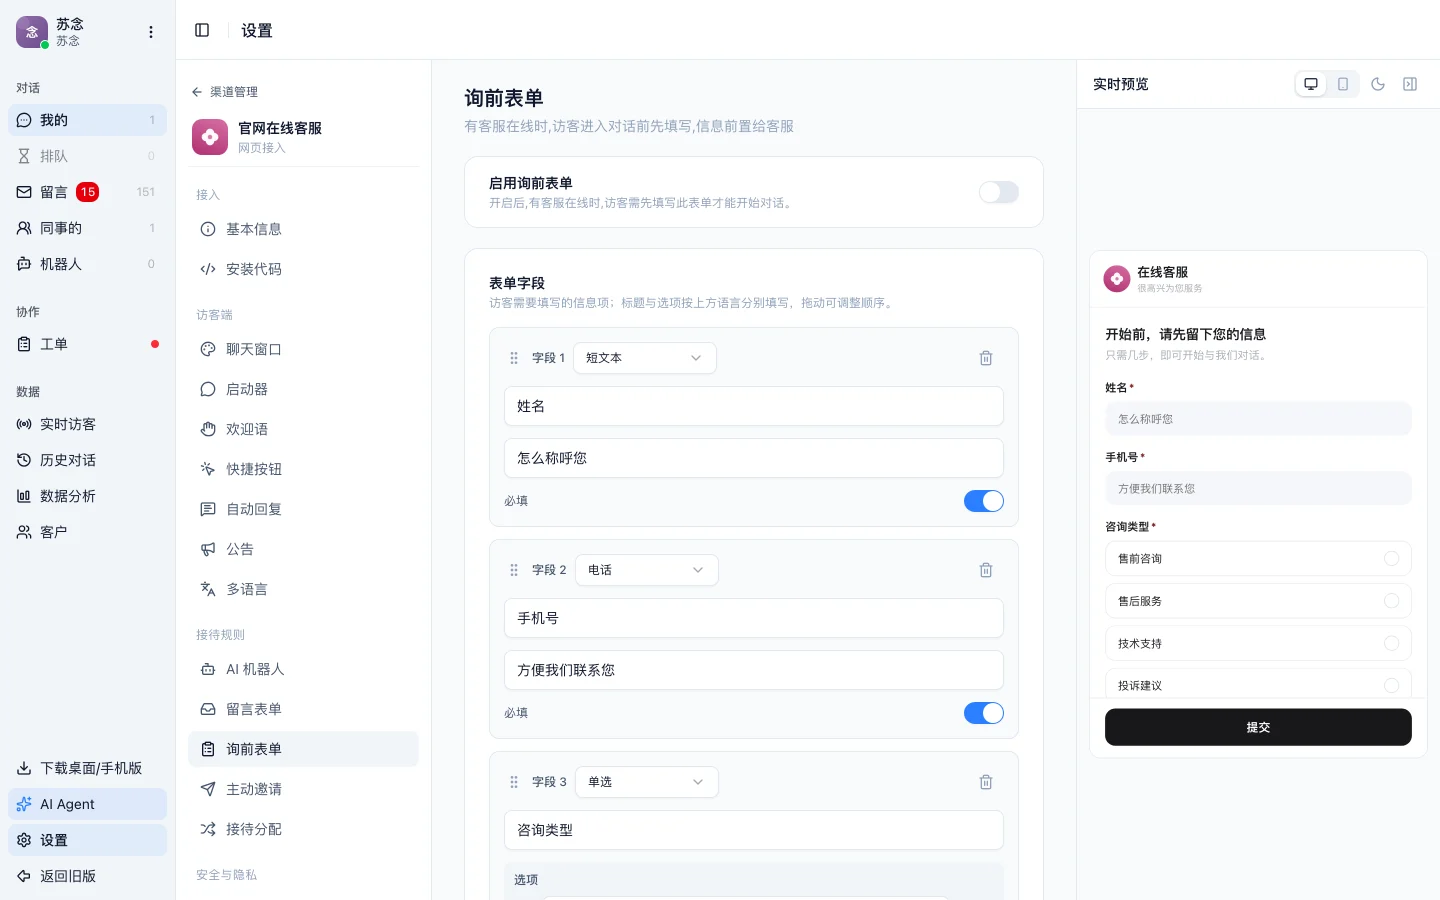Toggle dark mode in preview
Screen dimensions: 1440x900
coord(1378,84)
